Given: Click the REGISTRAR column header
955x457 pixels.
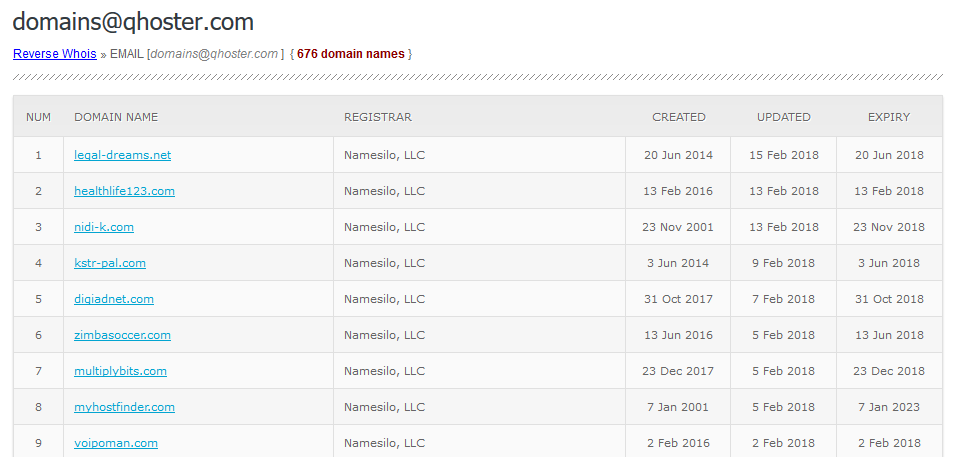Looking at the screenshot, I should click(x=378, y=117).
